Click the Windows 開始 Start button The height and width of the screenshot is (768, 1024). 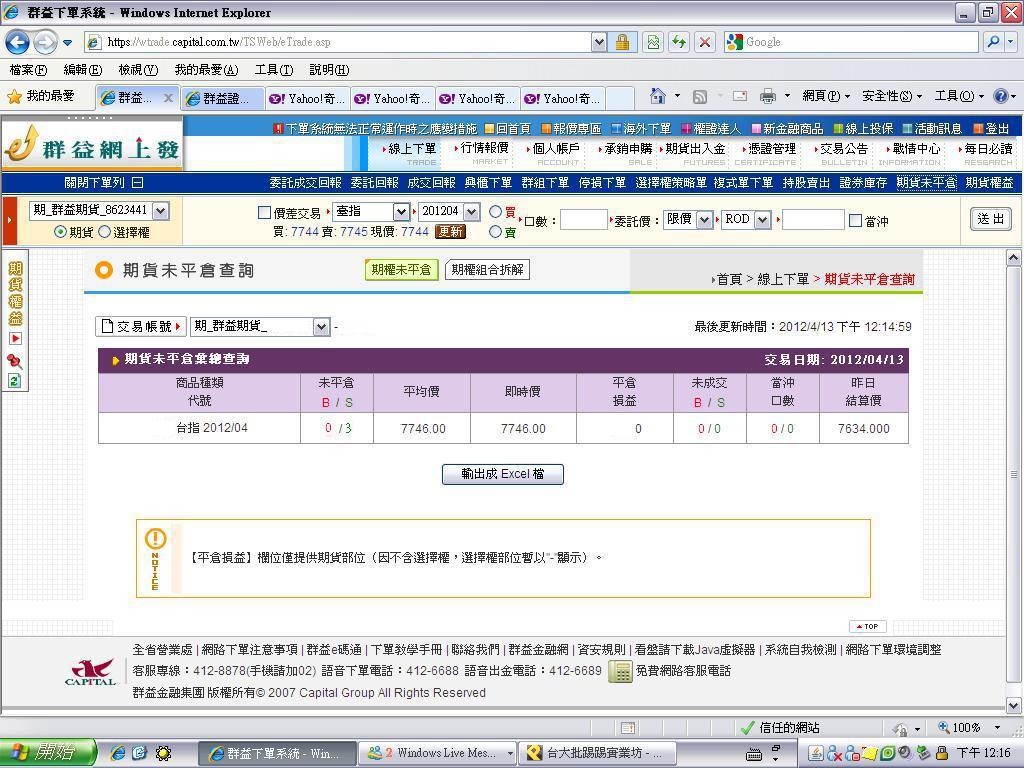coord(48,753)
